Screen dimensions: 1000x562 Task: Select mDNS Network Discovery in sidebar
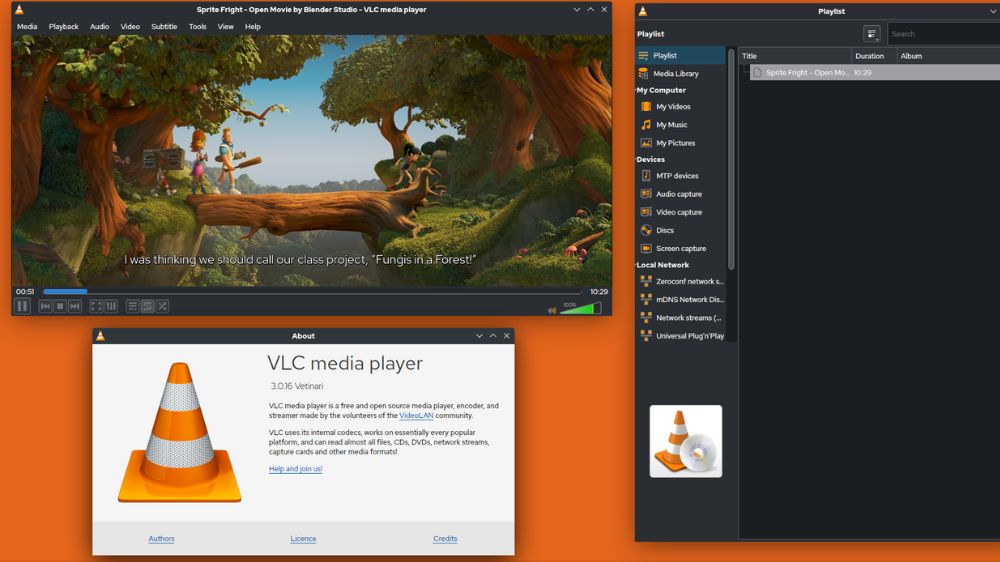point(680,299)
